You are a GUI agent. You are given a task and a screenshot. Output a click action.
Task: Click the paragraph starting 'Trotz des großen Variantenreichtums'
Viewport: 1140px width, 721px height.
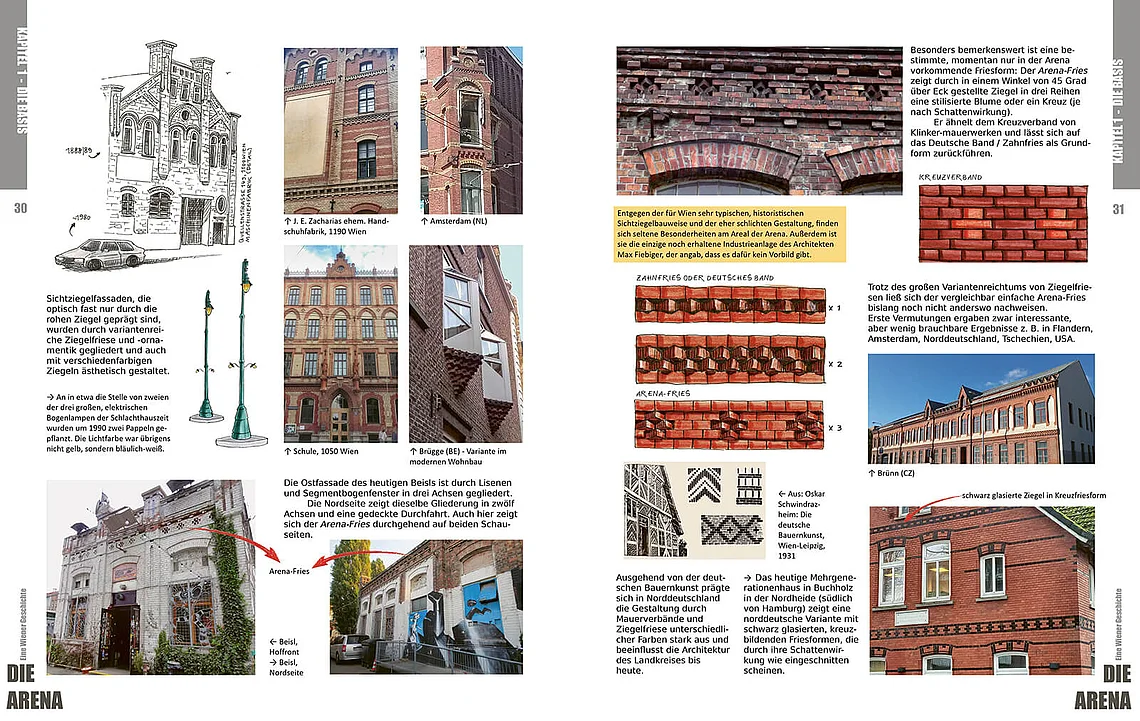pyautogui.click(x=980, y=313)
